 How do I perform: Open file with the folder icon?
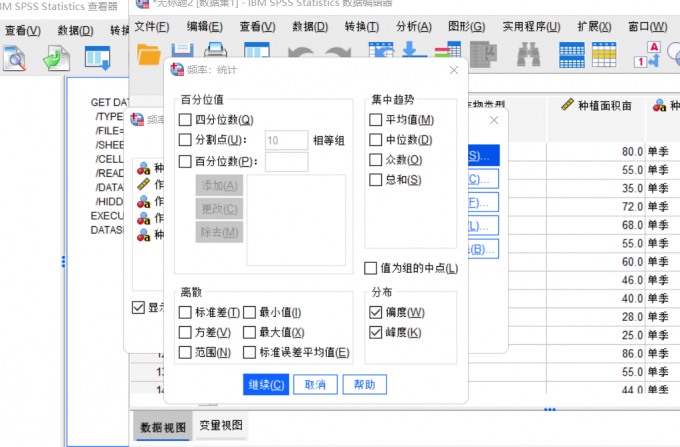click(149, 55)
